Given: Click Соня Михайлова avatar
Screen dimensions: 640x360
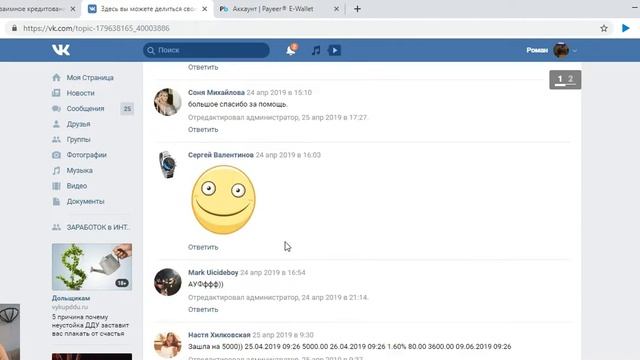Looking at the screenshot, I should click(x=168, y=102).
